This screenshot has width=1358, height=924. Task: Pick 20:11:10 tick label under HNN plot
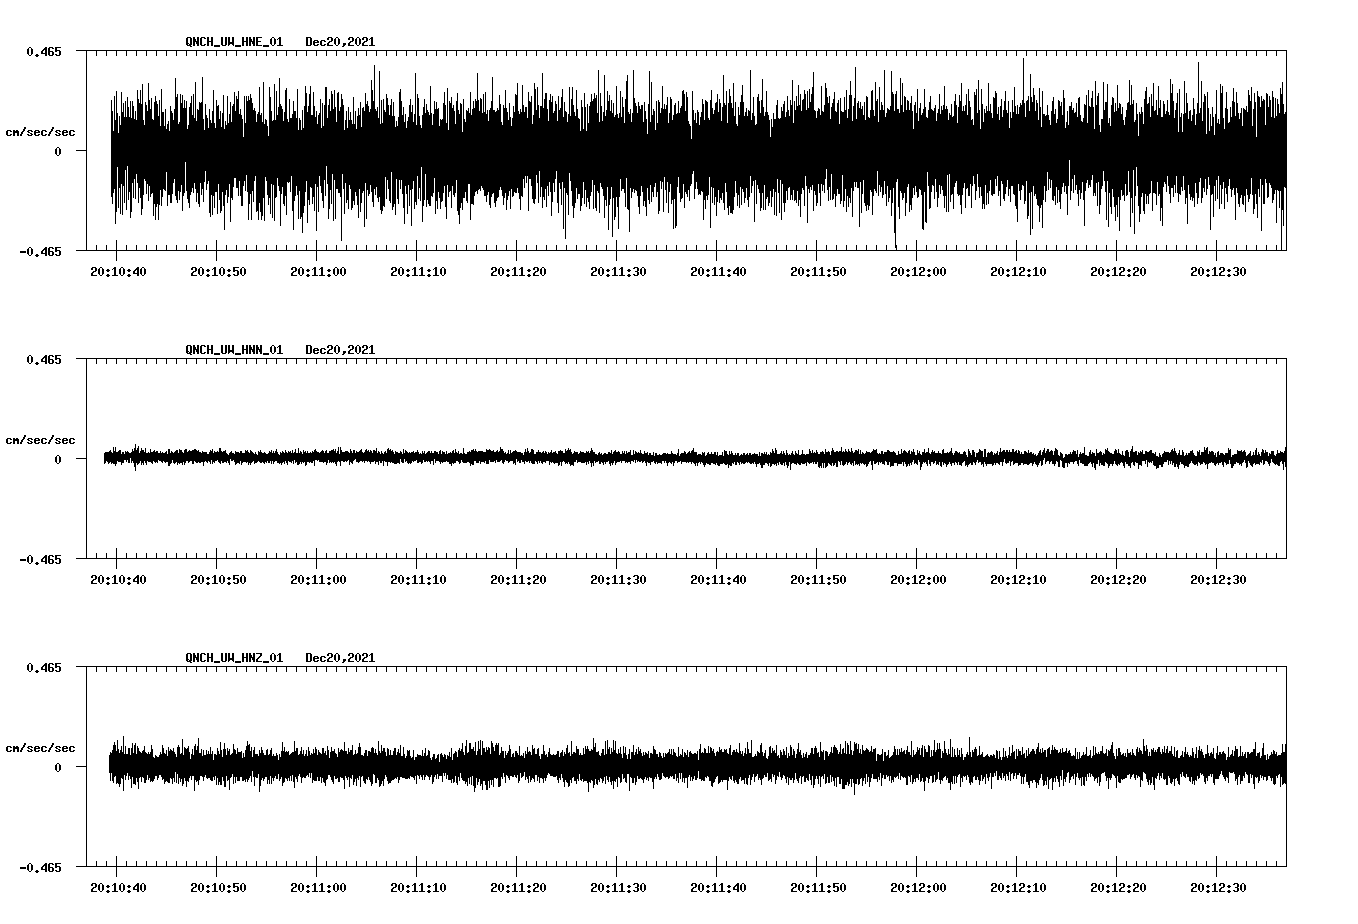418,580
